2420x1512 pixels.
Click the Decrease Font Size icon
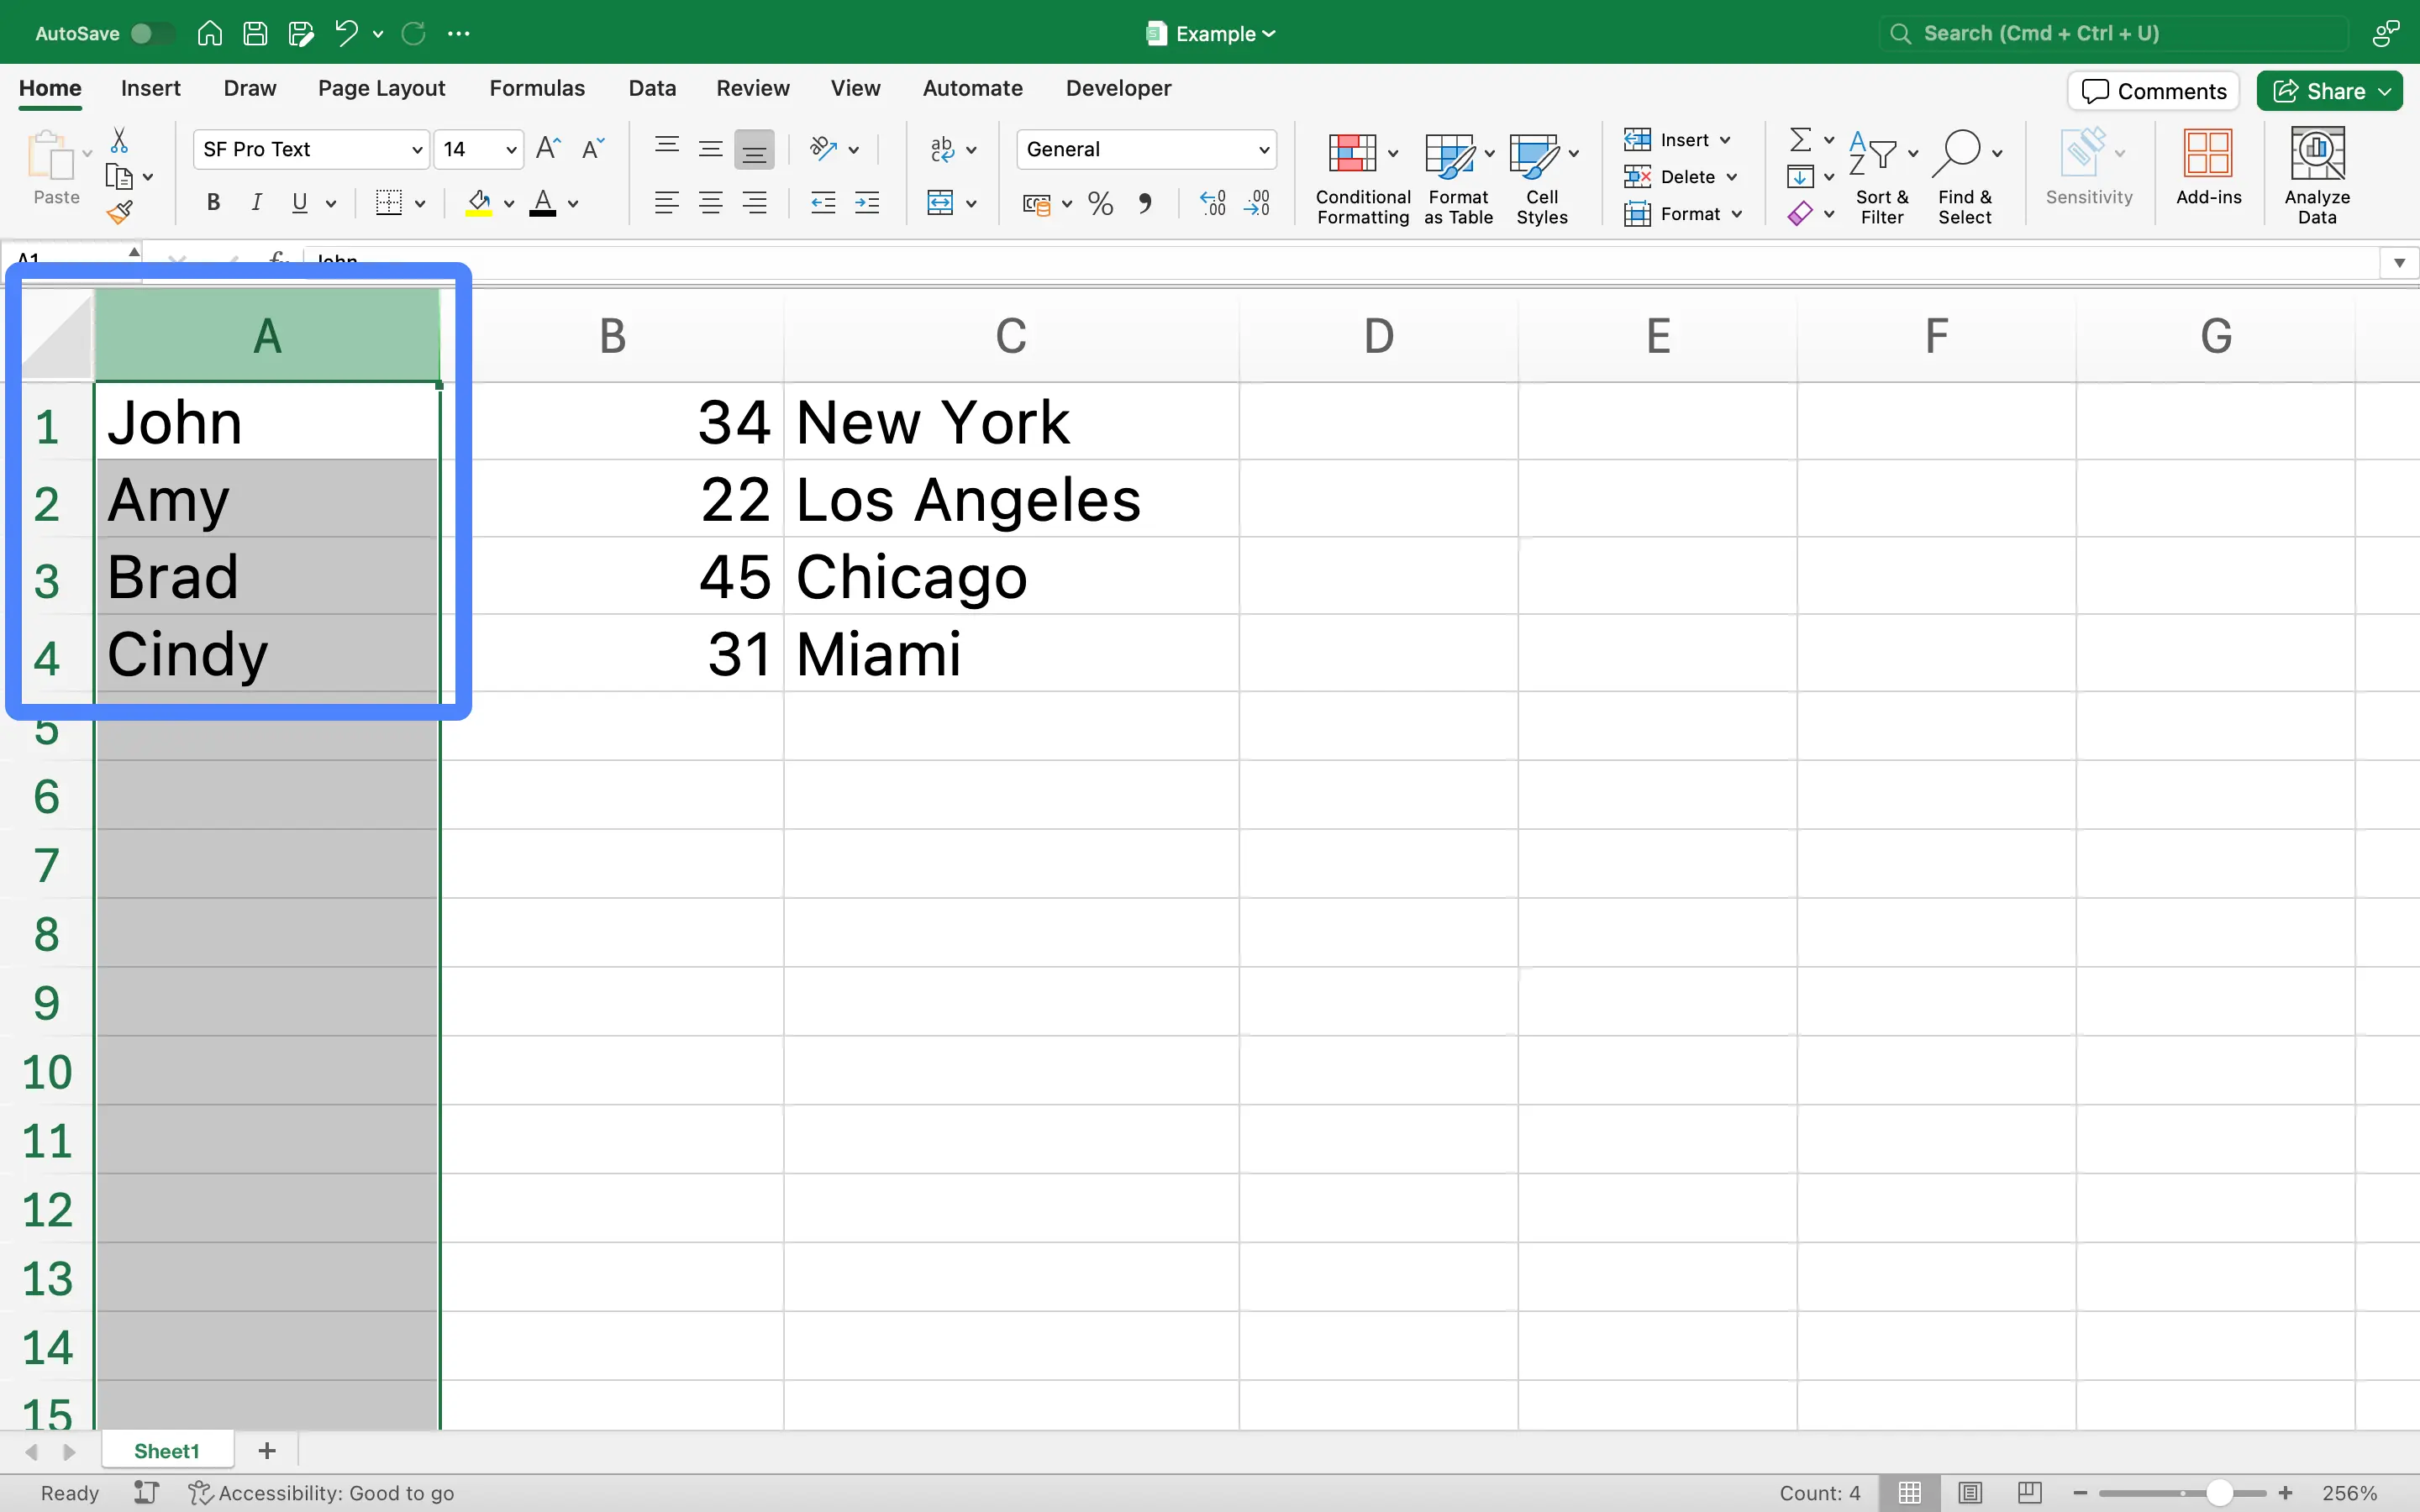pyautogui.click(x=593, y=149)
